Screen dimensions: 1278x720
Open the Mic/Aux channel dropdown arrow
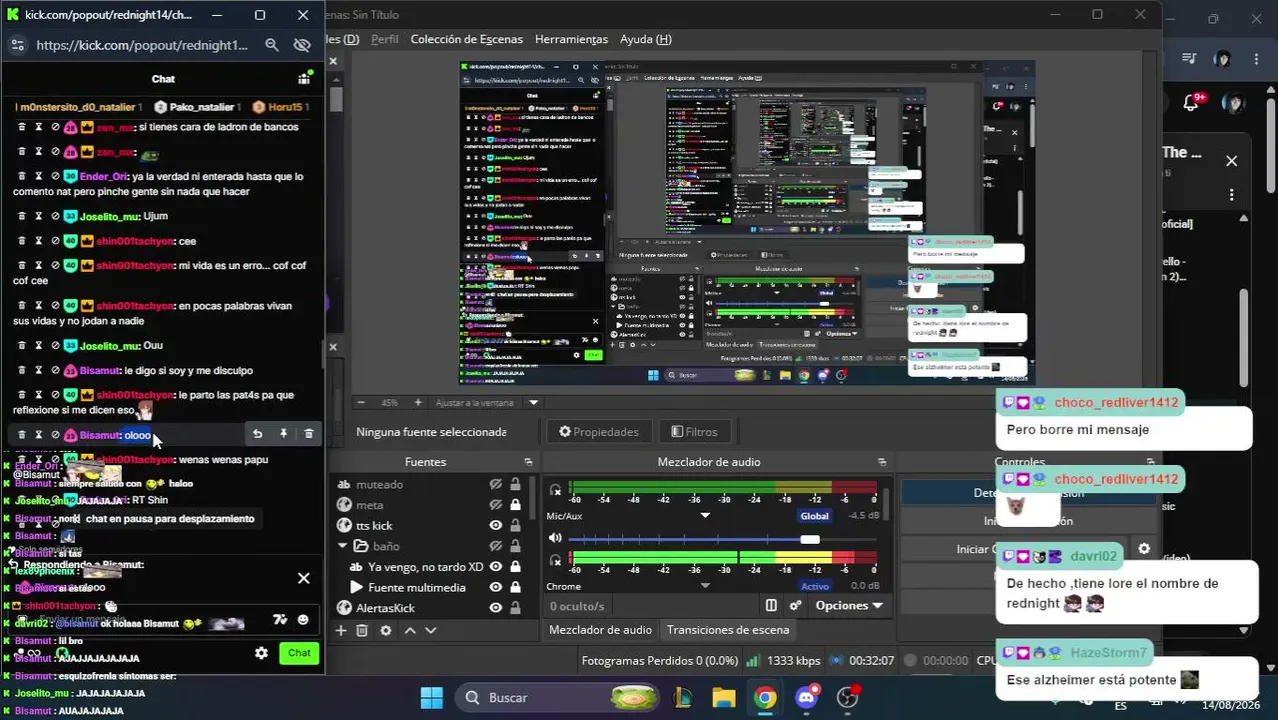click(705, 516)
